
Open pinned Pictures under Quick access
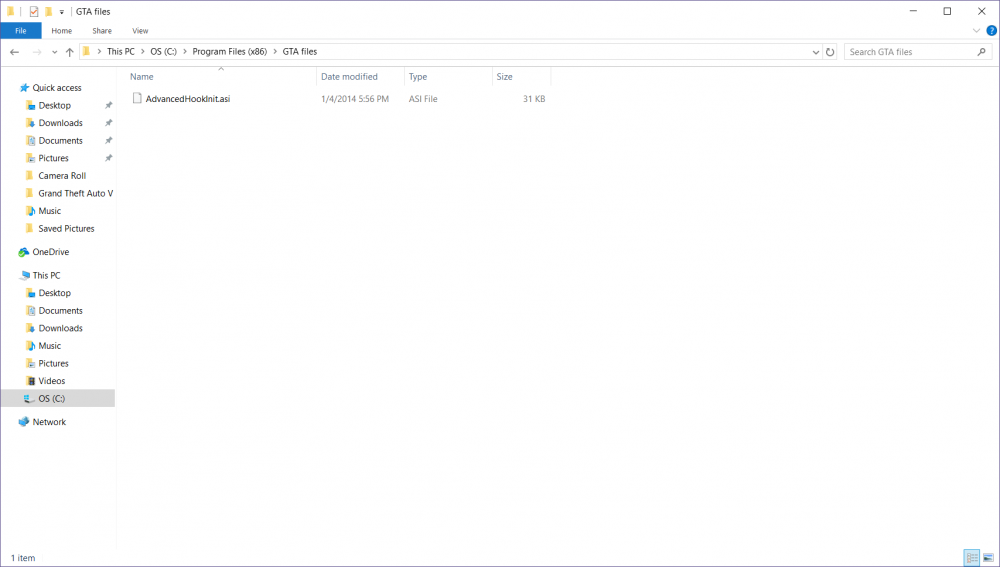53,158
